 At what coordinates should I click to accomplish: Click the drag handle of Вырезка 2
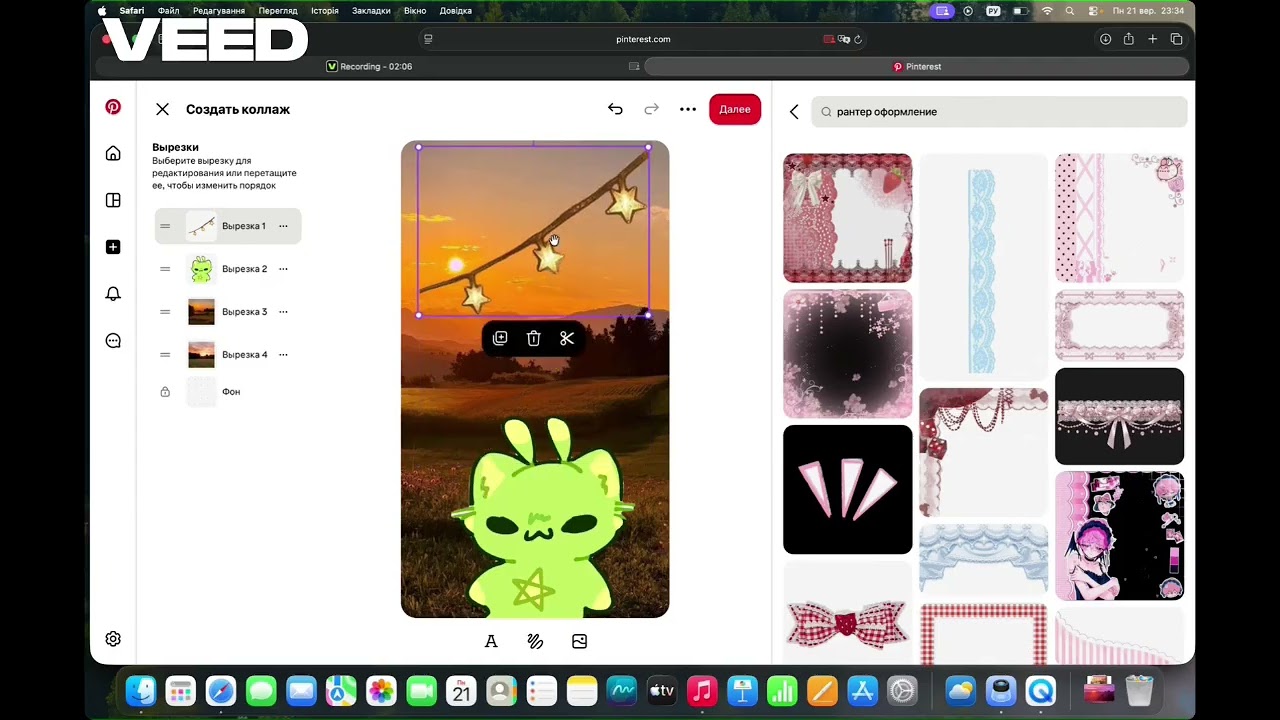coord(165,269)
